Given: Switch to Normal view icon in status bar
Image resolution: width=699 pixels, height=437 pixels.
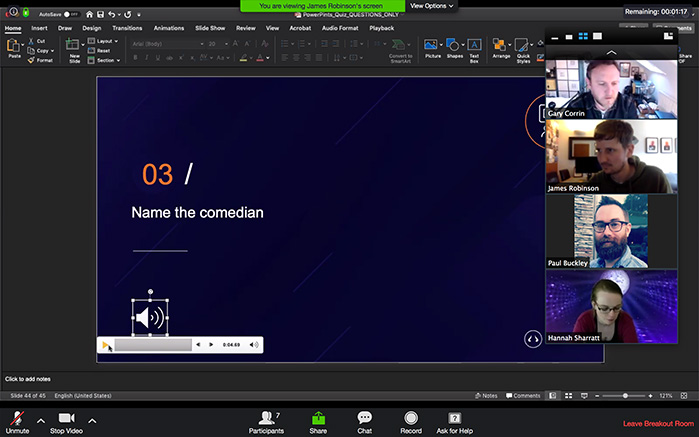Looking at the screenshot, I should [552, 396].
